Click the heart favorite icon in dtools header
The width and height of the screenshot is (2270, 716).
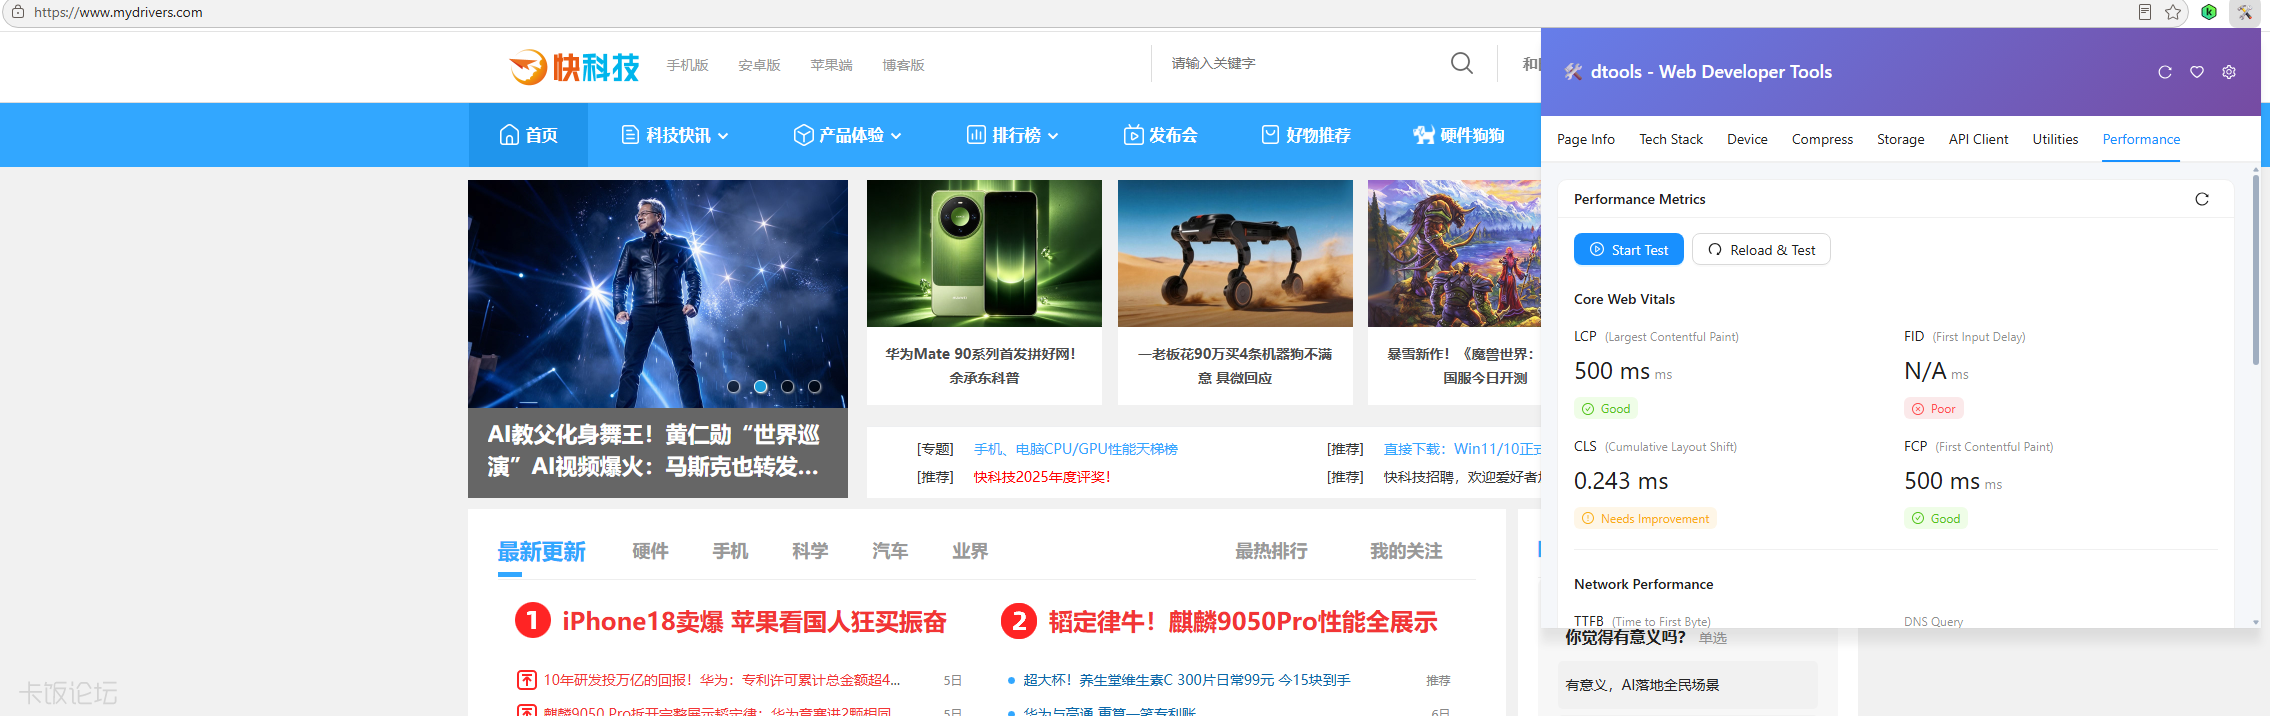click(x=2197, y=72)
